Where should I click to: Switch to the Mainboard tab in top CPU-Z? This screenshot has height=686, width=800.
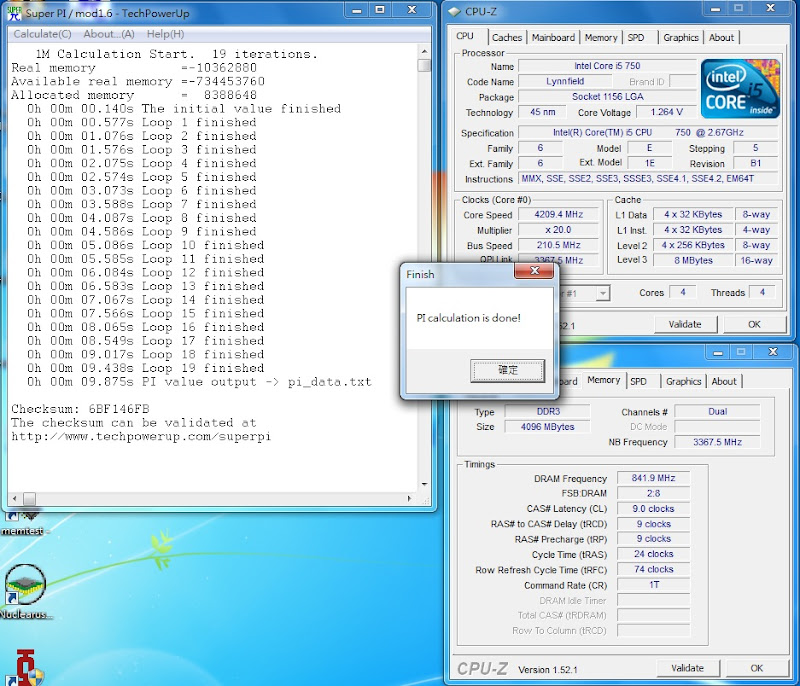(553, 38)
